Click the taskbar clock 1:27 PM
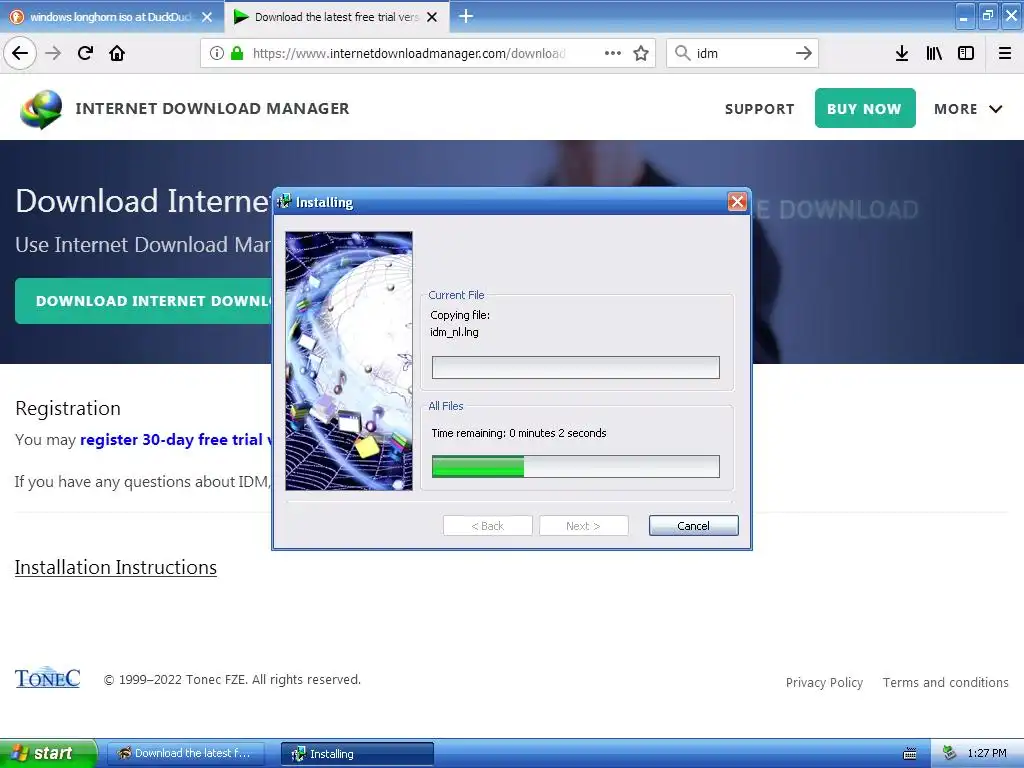Image resolution: width=1024 pixels, height=768 pixels. (986, 753)
